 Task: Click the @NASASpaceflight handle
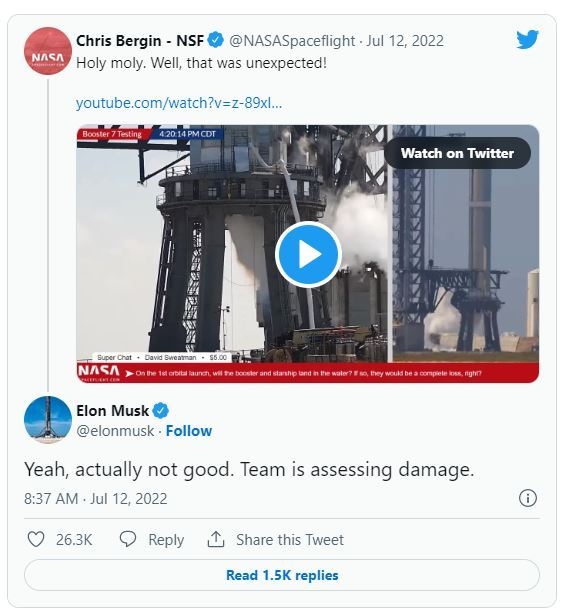pos(292,41)
